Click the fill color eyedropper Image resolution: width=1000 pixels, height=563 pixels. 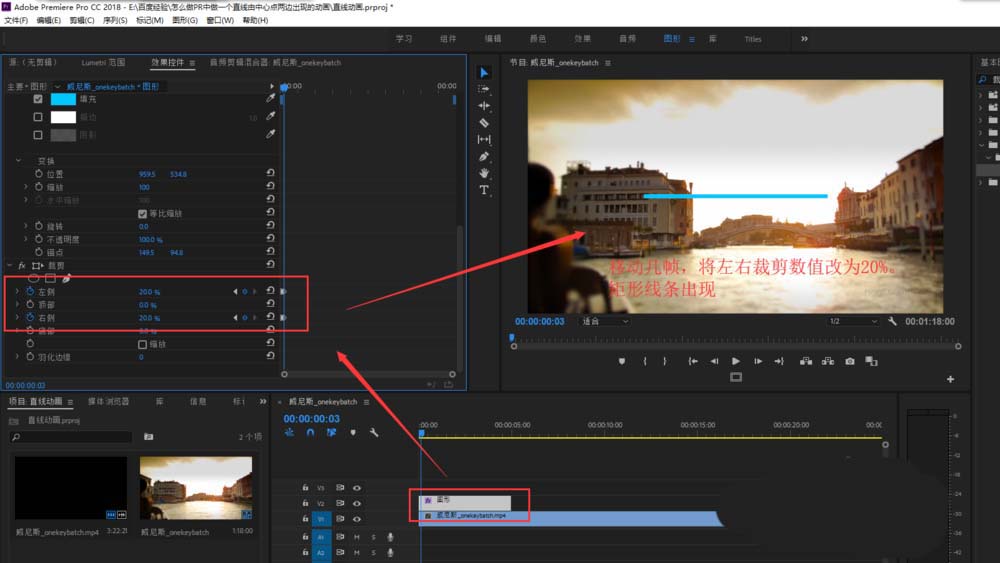pyautogui.click(x=270, y=98)
